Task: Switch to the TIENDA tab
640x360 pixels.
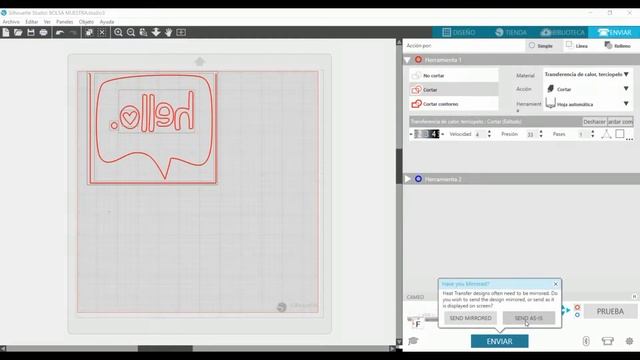Action: 511,32
